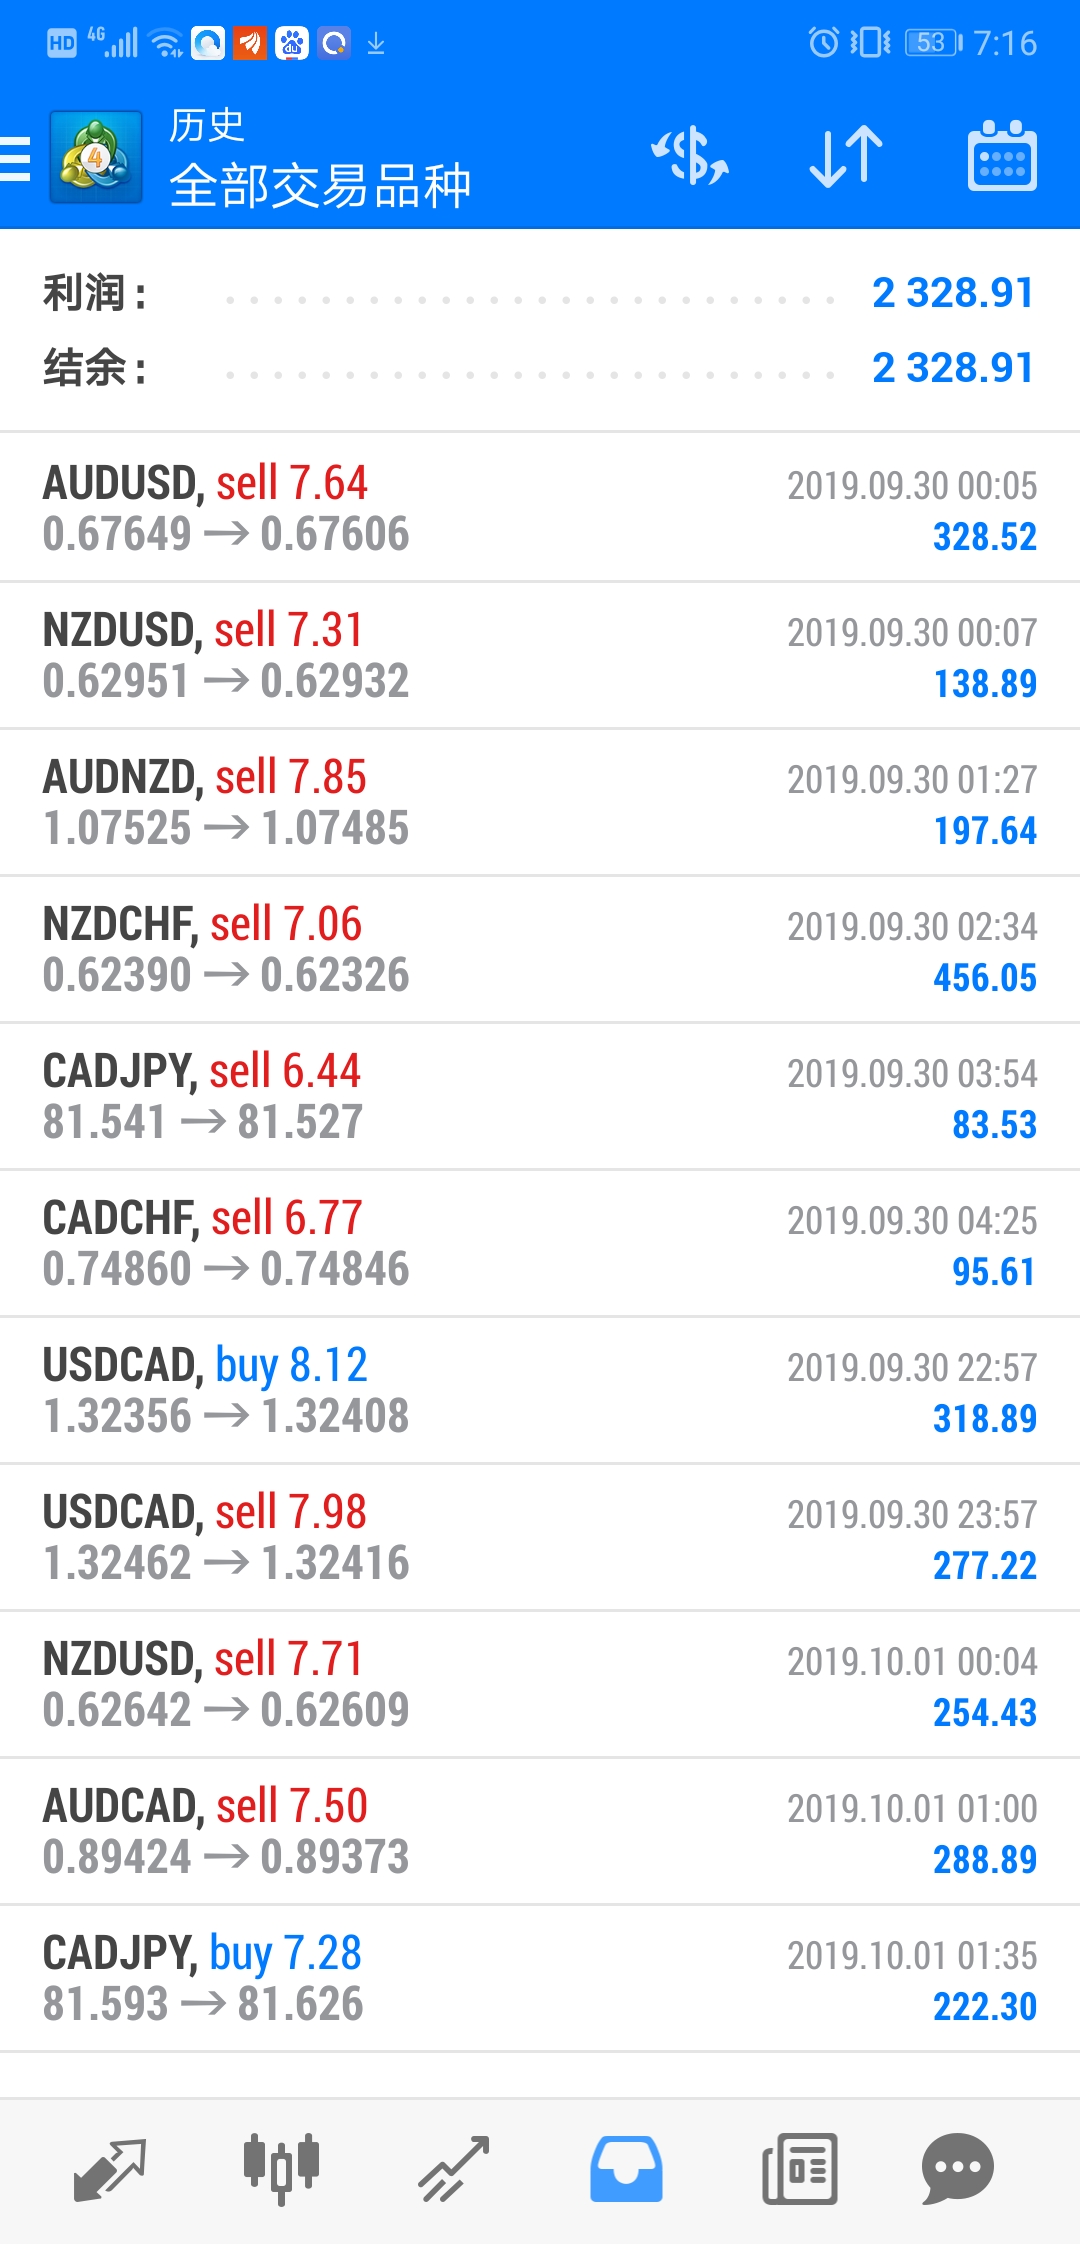Screen dimensions: 1080x2244
Task: Open the candlestick Chart tab
Action: (282, 2168)
